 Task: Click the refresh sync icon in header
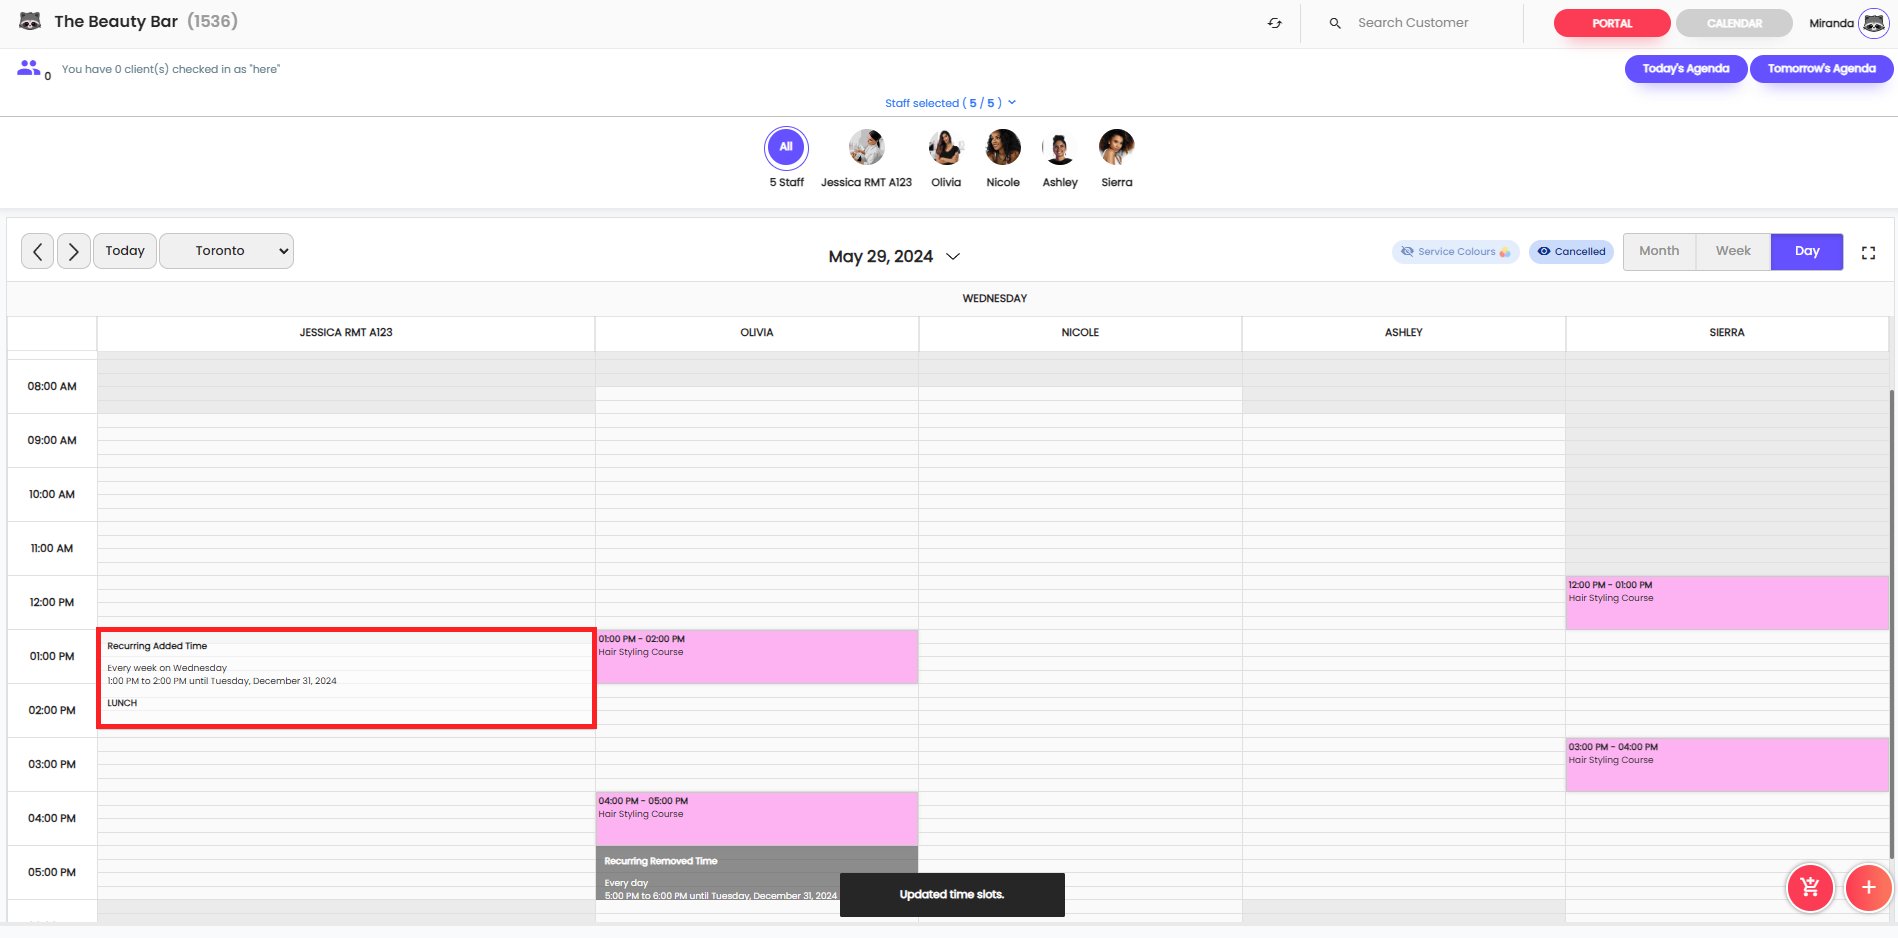(1275, 23)
